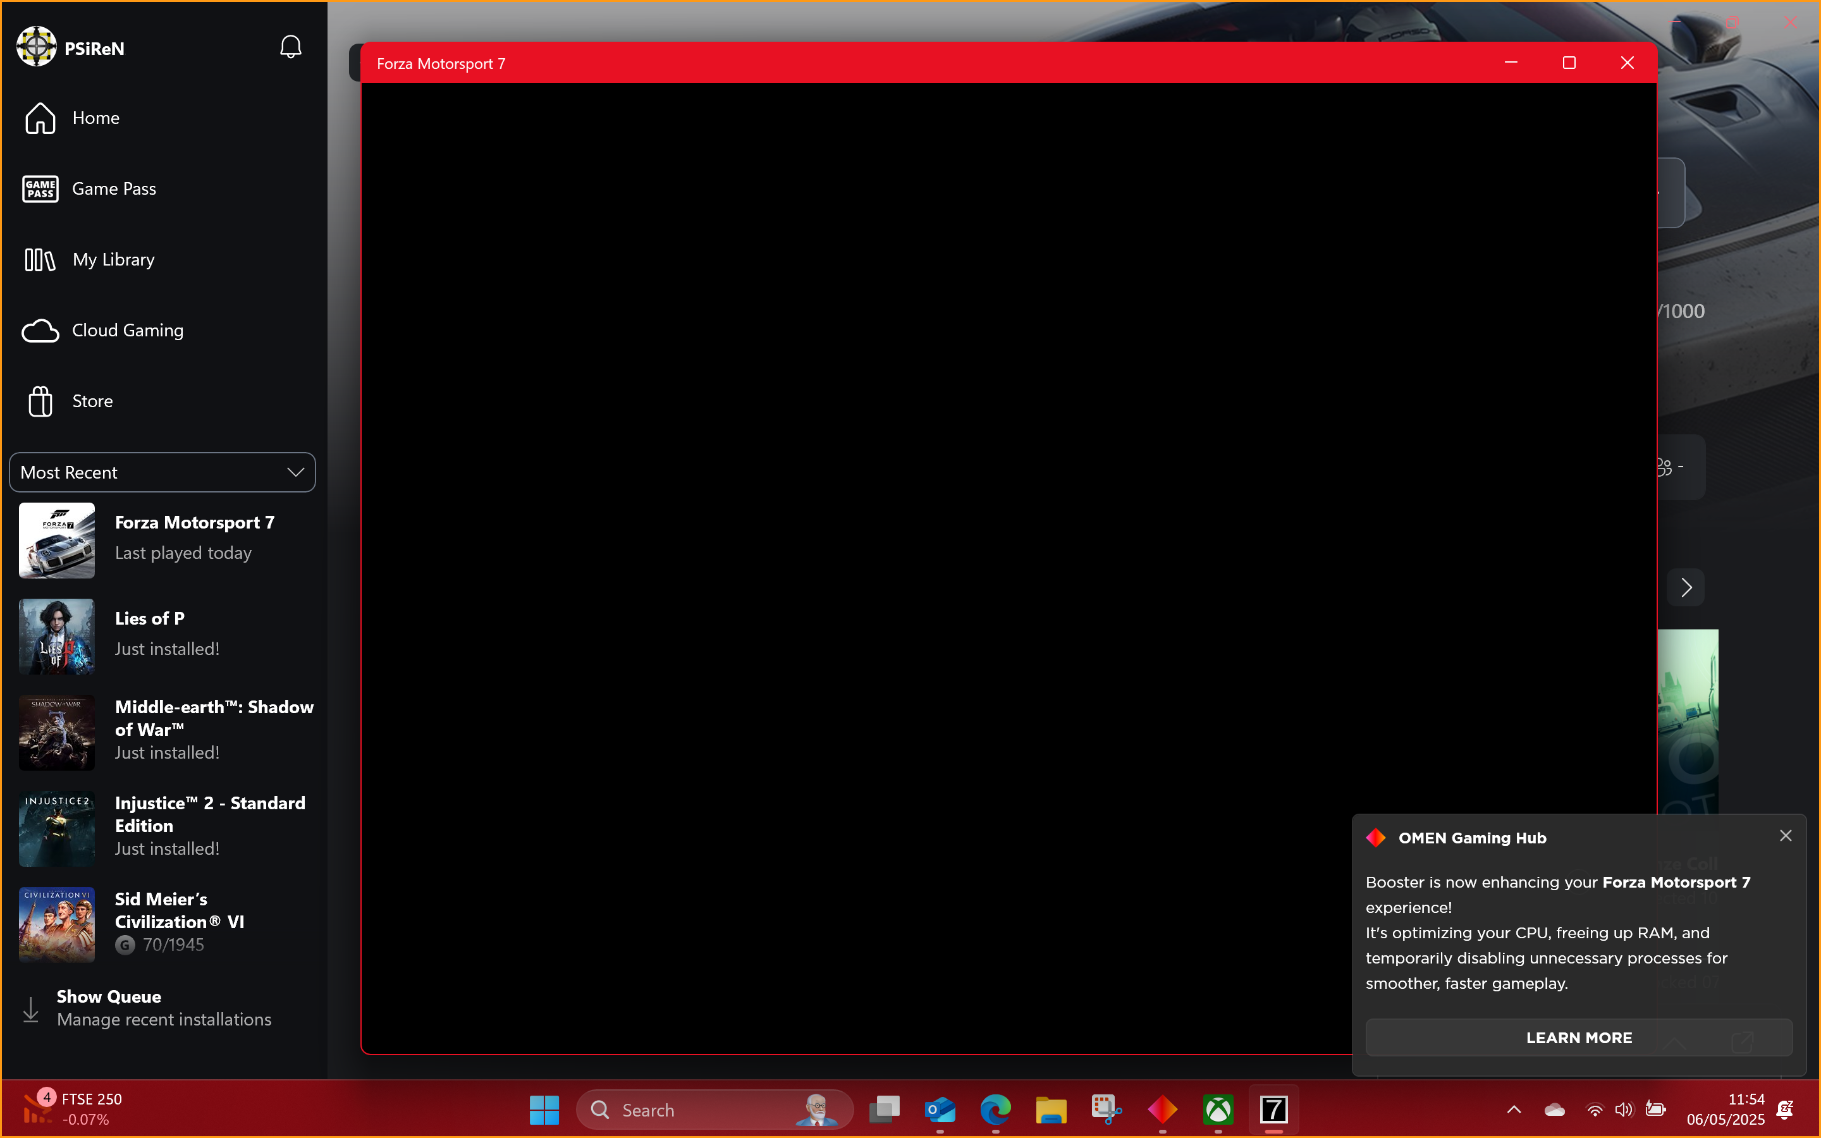Open the notifications bell icon
This screenshot has width=1821, height=1138.
point(290,47)
